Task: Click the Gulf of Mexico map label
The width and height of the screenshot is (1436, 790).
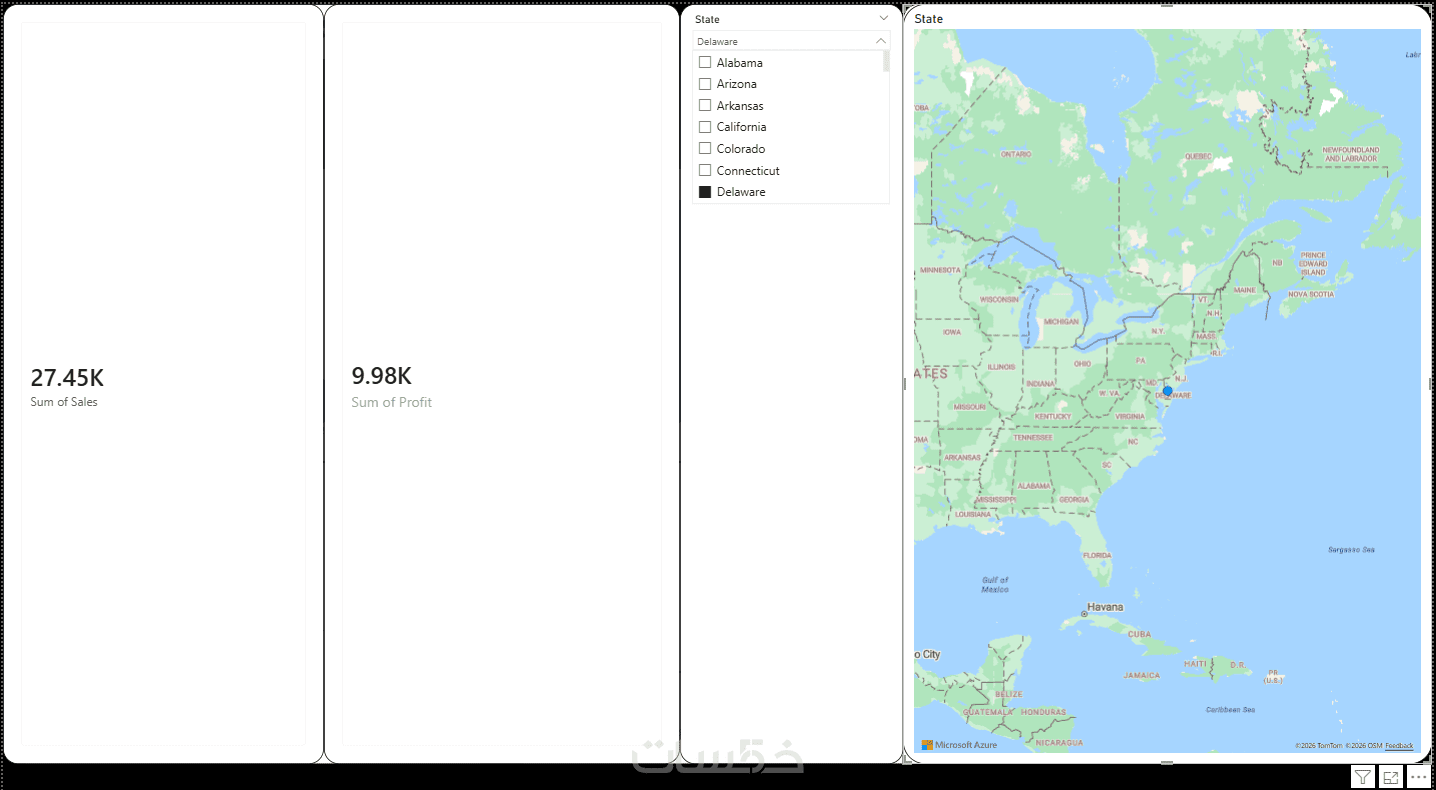Action: tap(995, 584)
